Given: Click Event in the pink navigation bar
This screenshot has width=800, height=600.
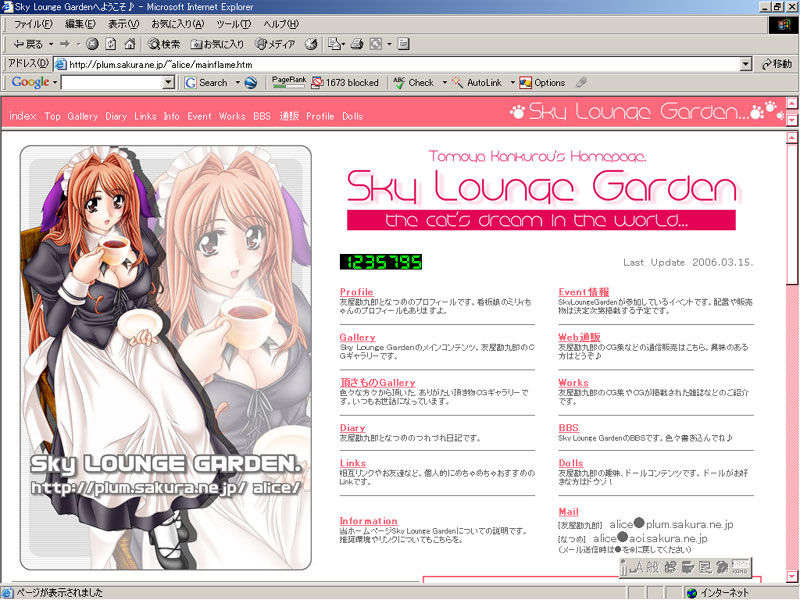Looking at the screenshot, I should (x=199, y=116).
